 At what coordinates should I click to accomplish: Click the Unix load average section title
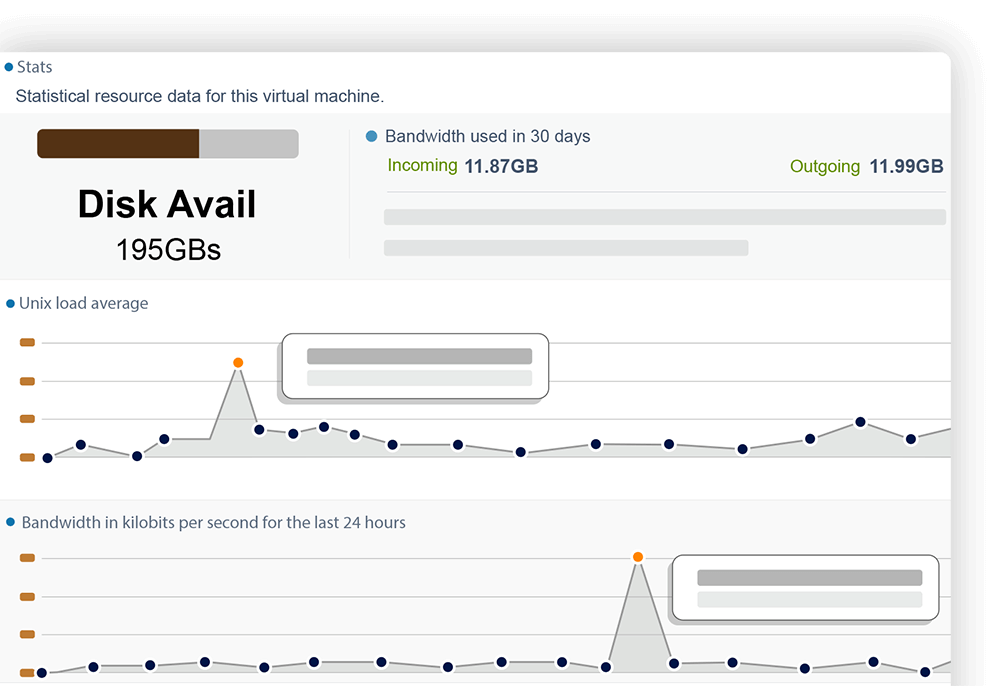(83, 303)
